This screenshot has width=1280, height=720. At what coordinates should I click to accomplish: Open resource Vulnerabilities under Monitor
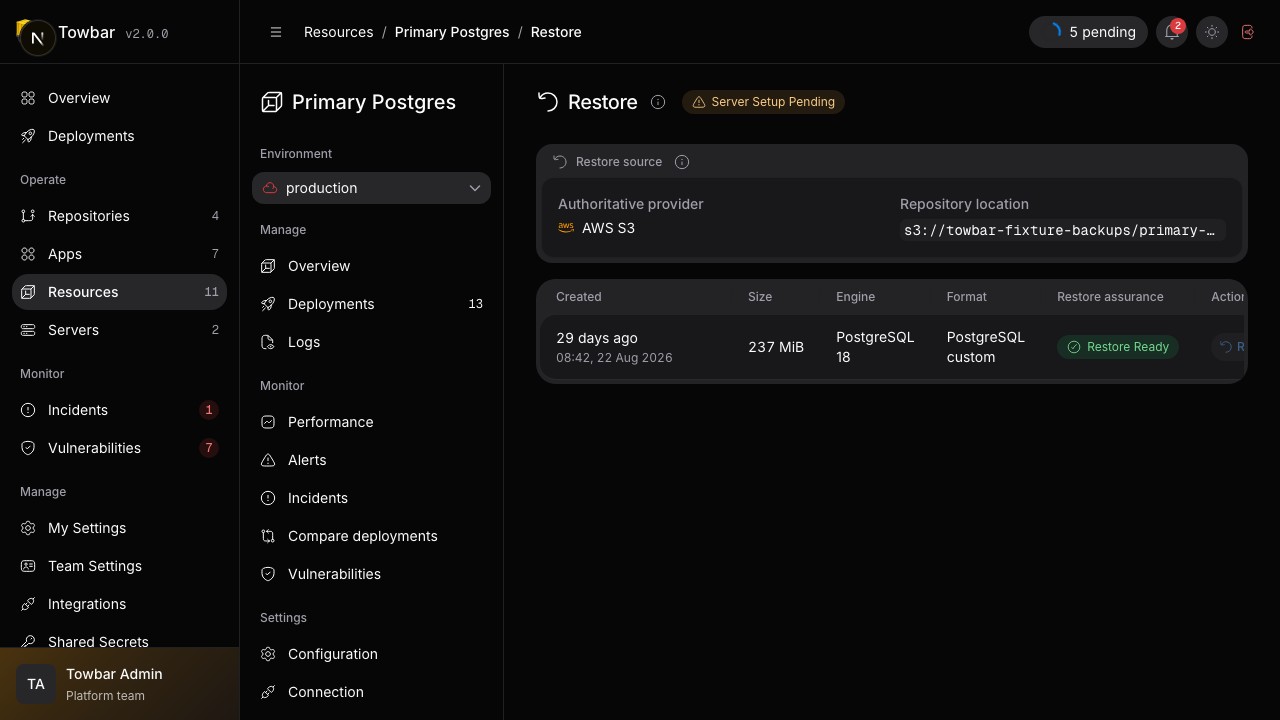pos(371,574)
